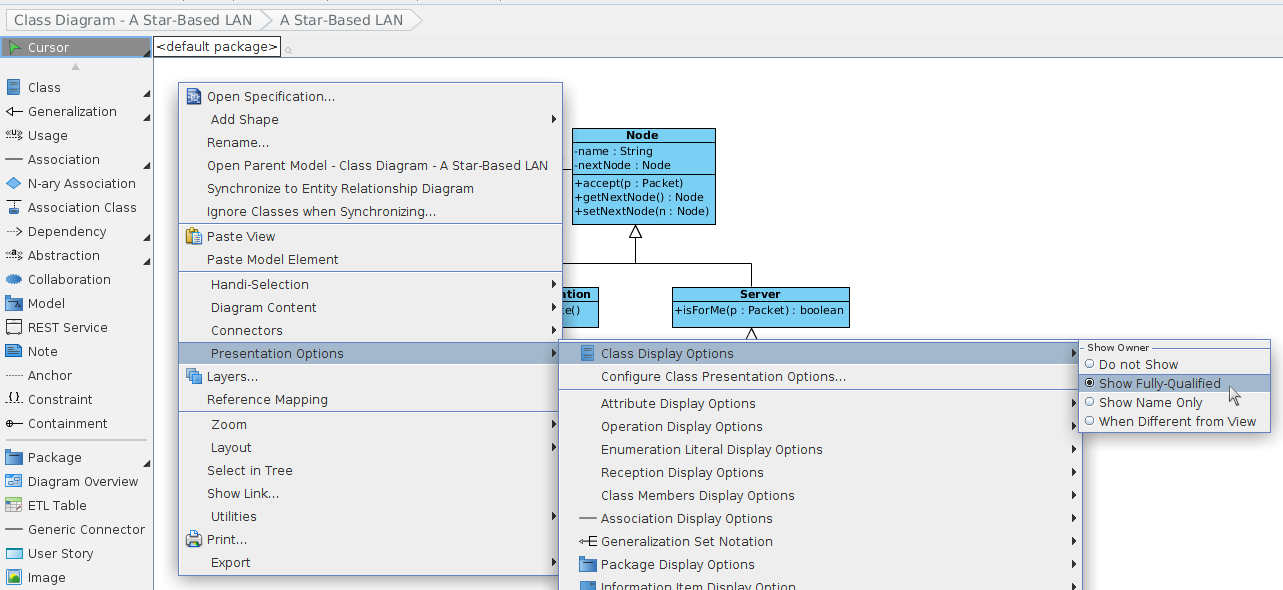The height and width of the screenshot is (590, 1283).
Task: Pick the Collaboration tool icon
Action: point(14,279)
